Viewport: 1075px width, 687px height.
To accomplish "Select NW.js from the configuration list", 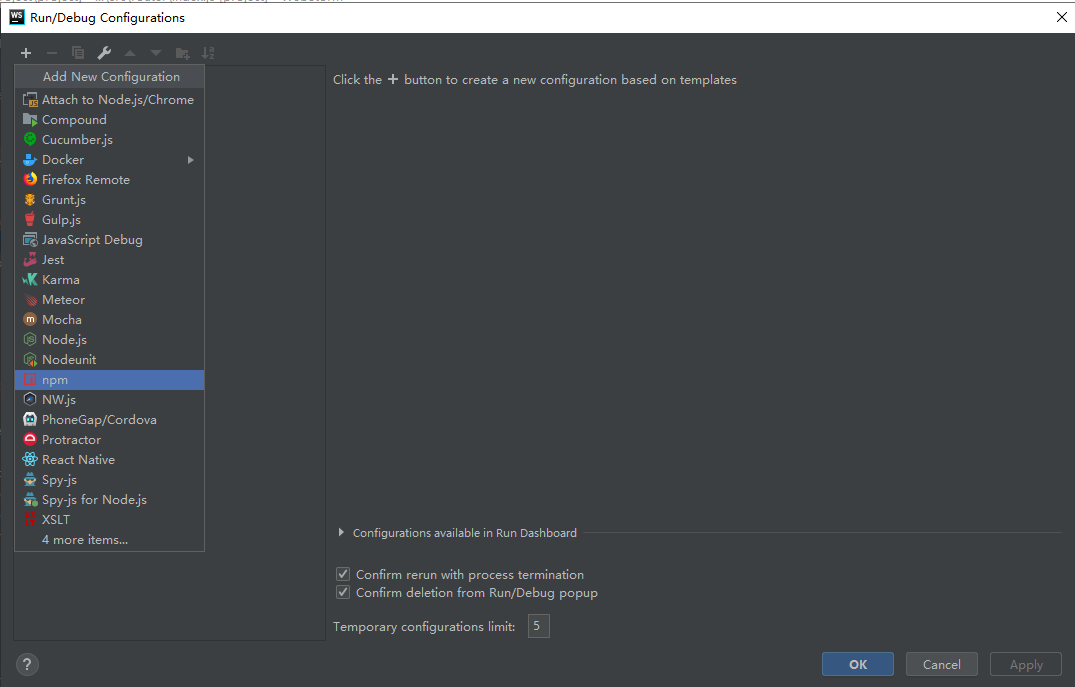I will coord(110,400).
